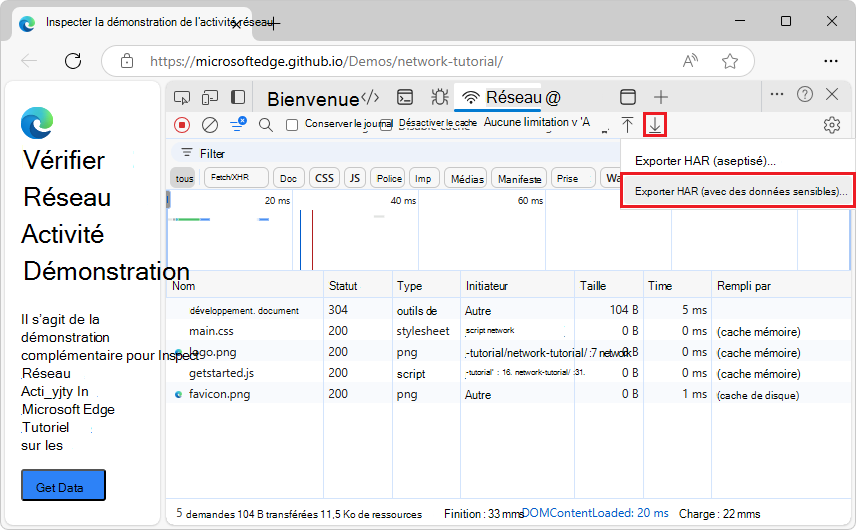This screenshot has height=530, width=856.
Task: Open DevTools customize menu (three dots)
Action: (777, 94)
